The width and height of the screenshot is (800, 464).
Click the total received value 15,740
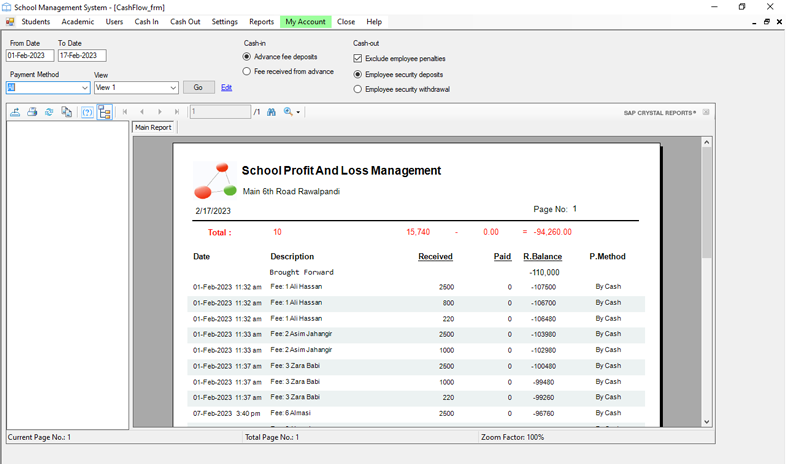[x=418, y=232]
